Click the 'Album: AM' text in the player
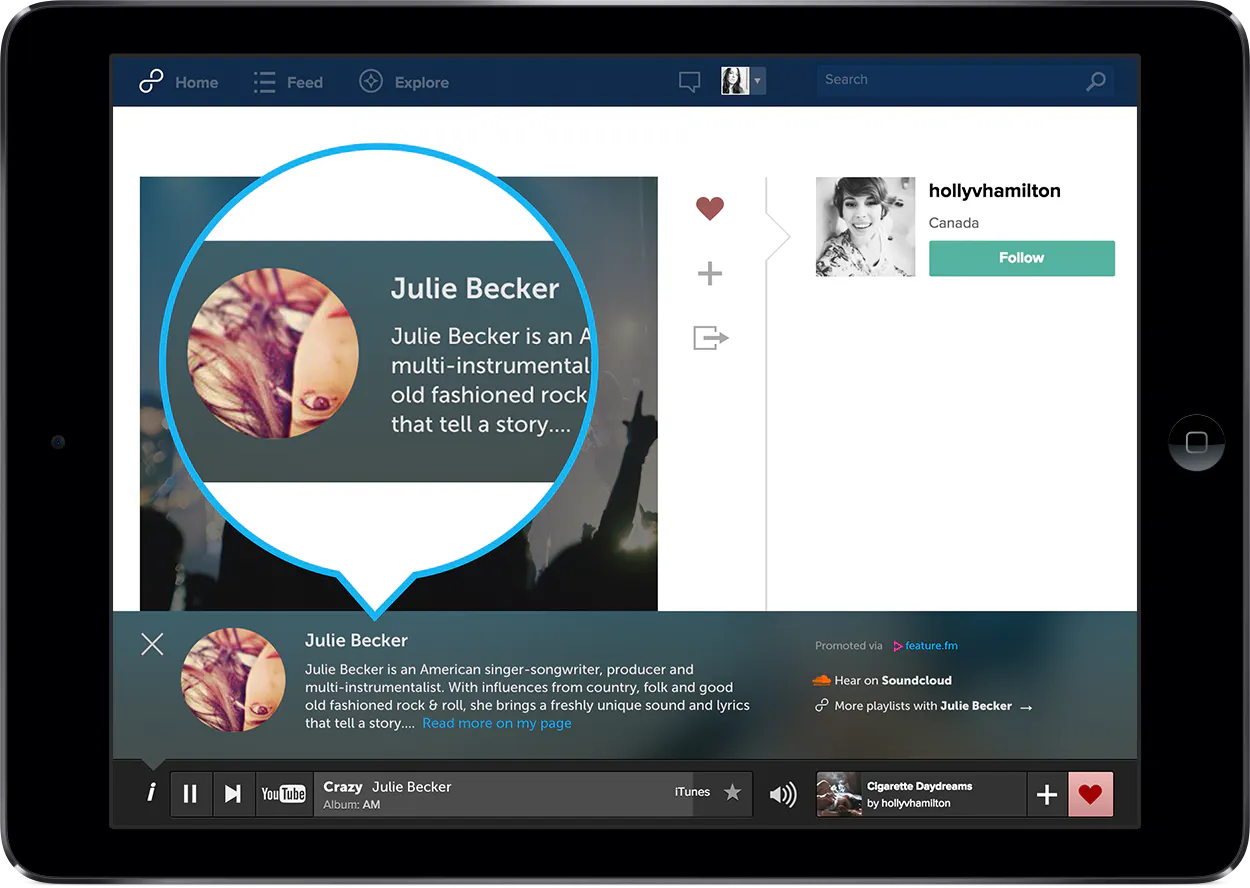The height and width of the screenshot is (888, 1250). click(352, 805)
